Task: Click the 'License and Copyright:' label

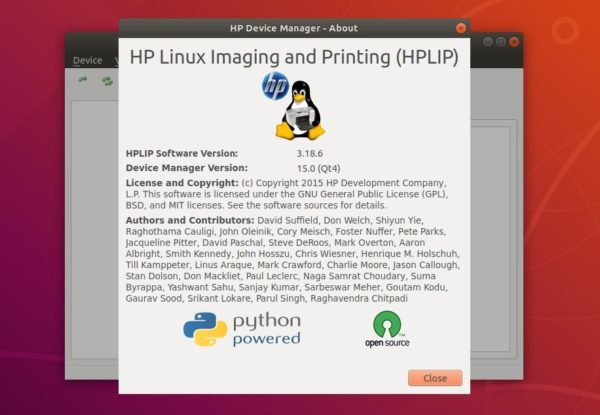Action: click(182, 183)
